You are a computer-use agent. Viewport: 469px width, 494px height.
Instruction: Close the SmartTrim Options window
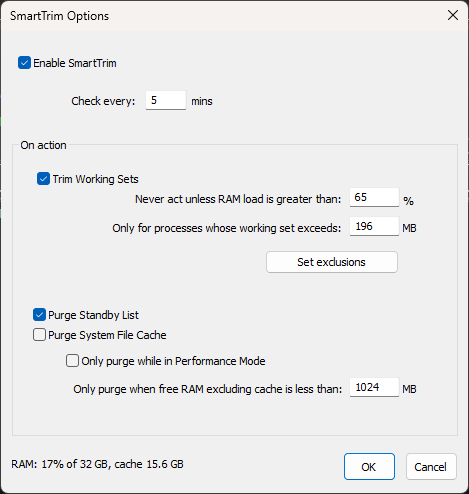click(453, 15)
